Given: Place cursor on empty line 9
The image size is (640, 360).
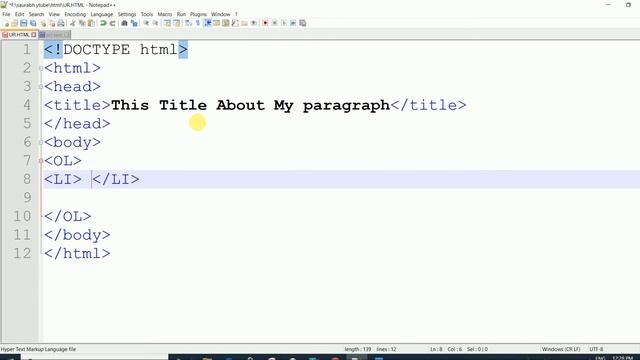Looking at the screenshot, I should click(x=341, y=198).
